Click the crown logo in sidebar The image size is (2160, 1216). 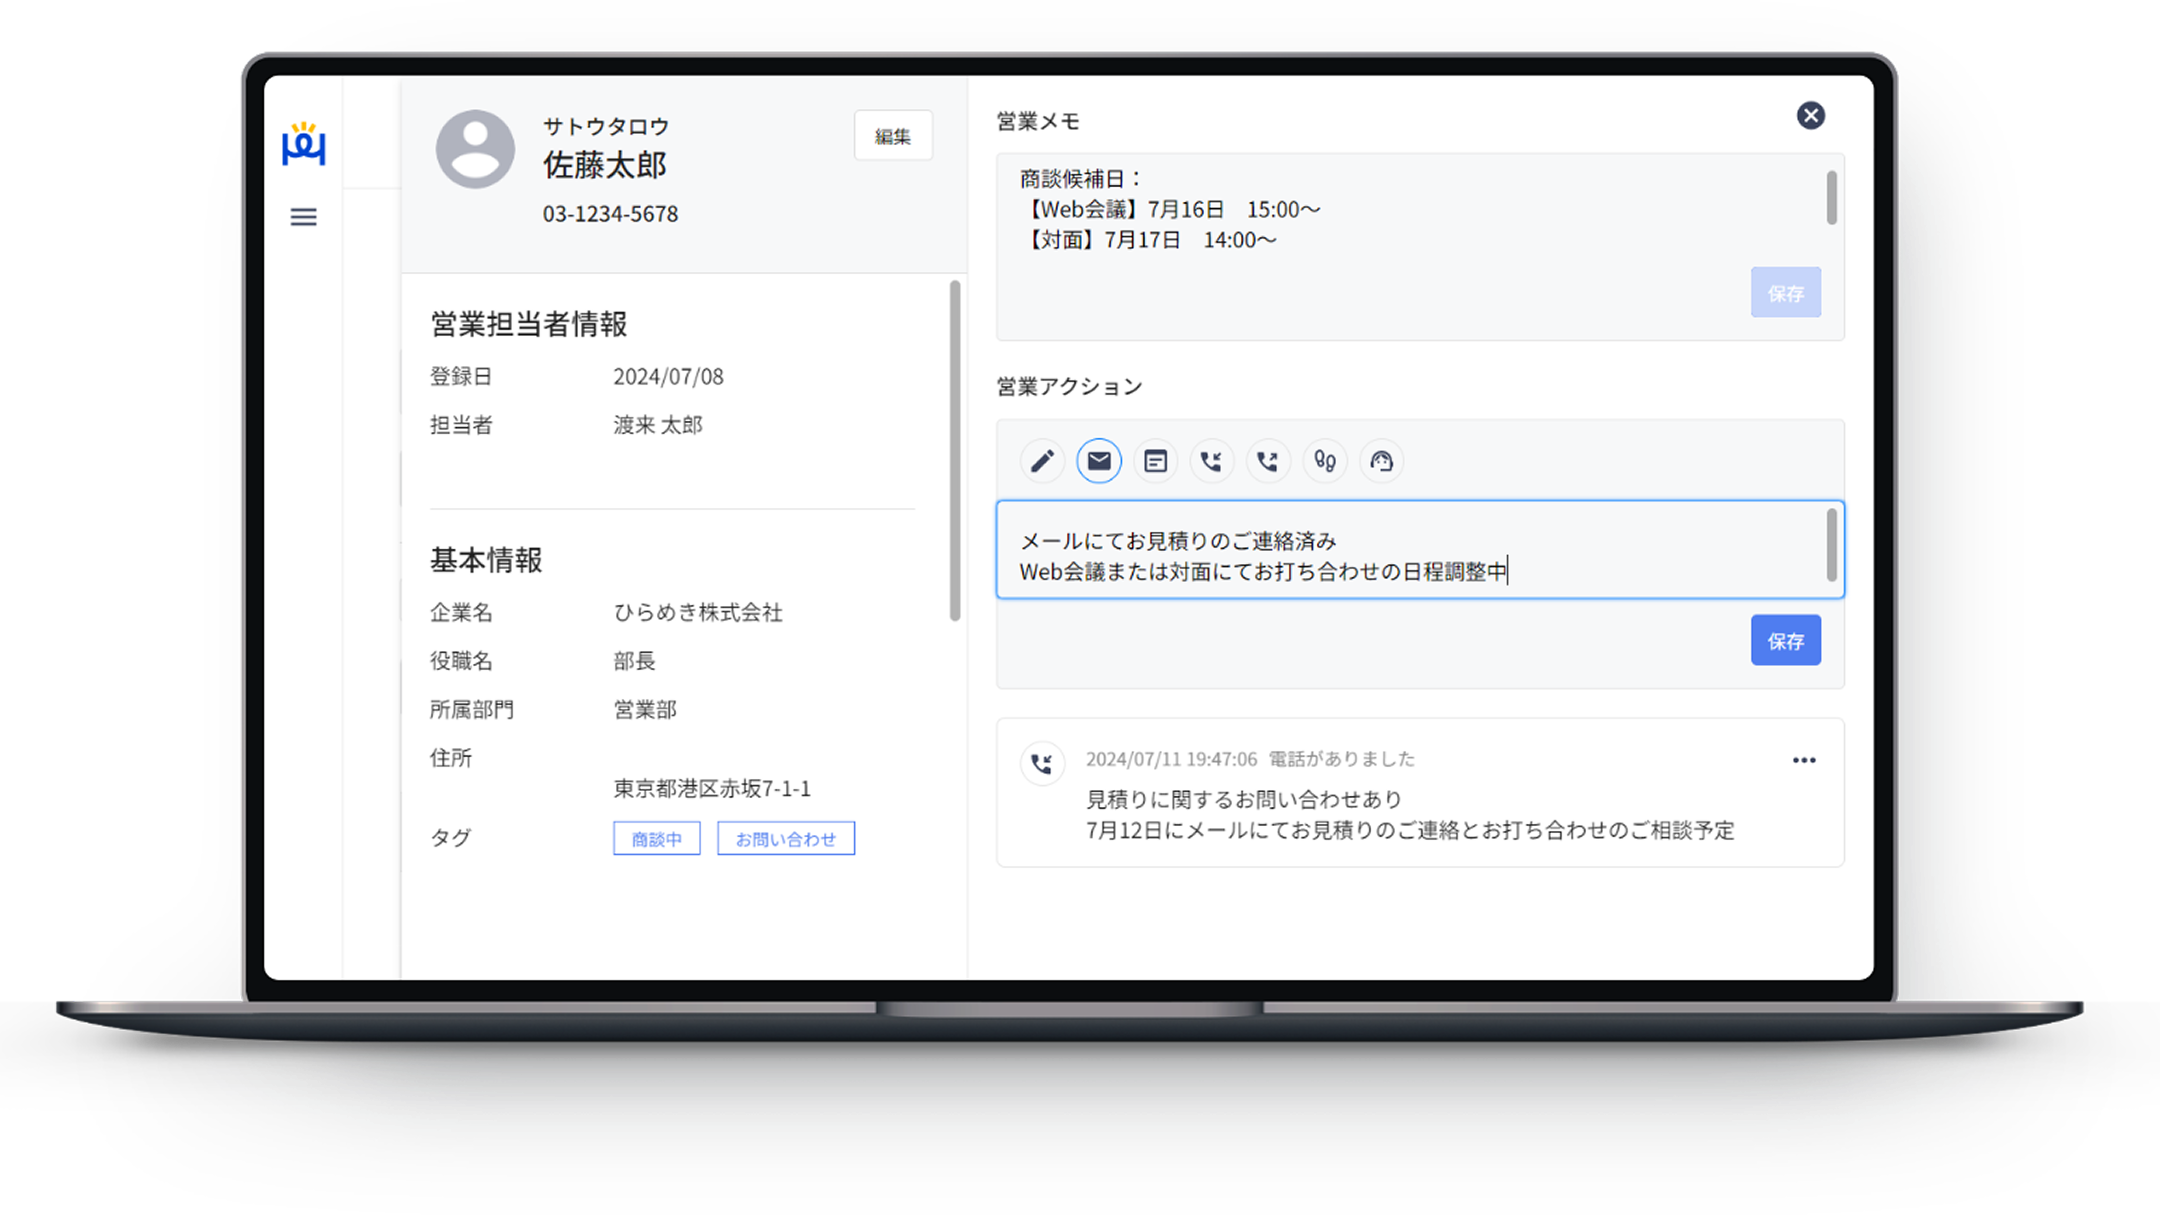(304, 144)
